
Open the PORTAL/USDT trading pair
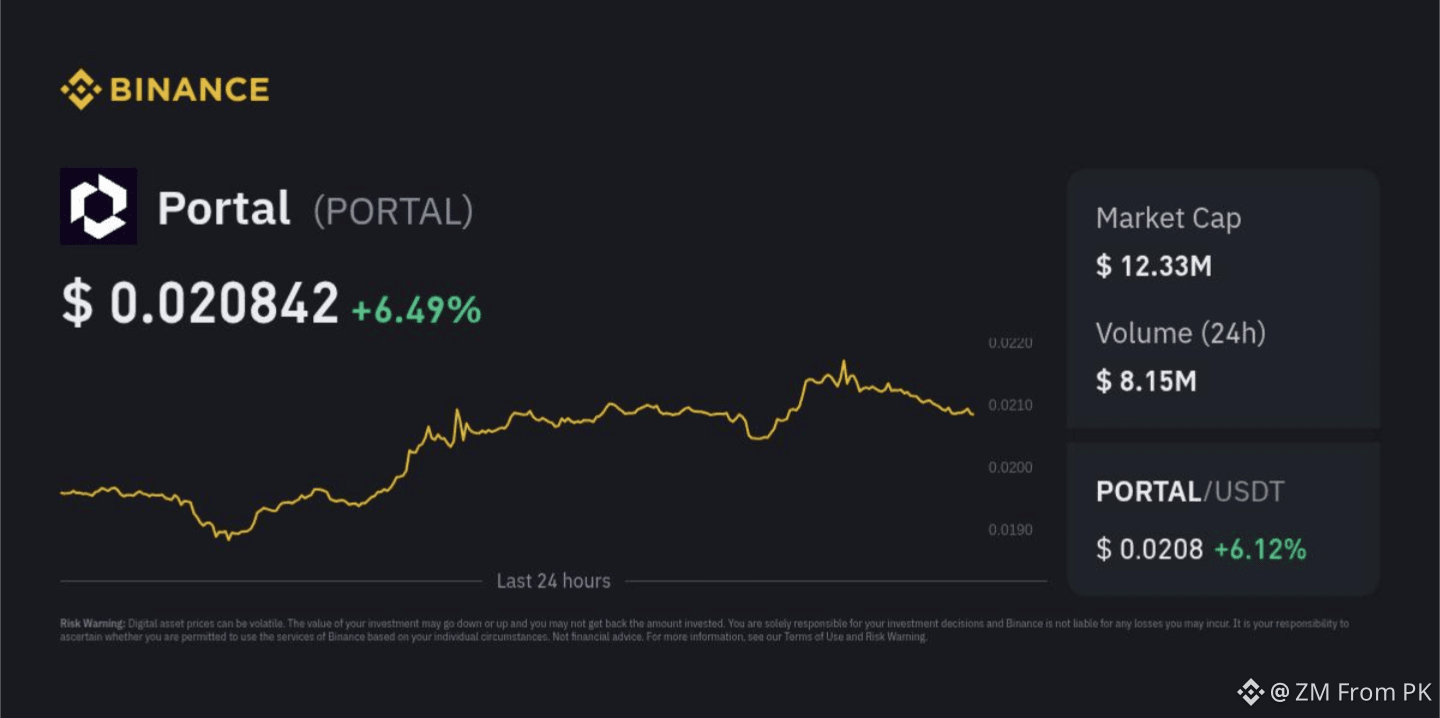pyautogui.click(x=1190, y=491)
